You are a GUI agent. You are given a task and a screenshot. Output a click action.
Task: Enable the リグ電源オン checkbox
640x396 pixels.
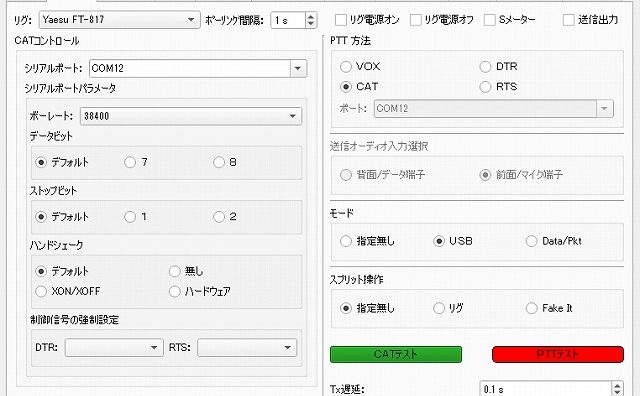click(x=340, y=20)
